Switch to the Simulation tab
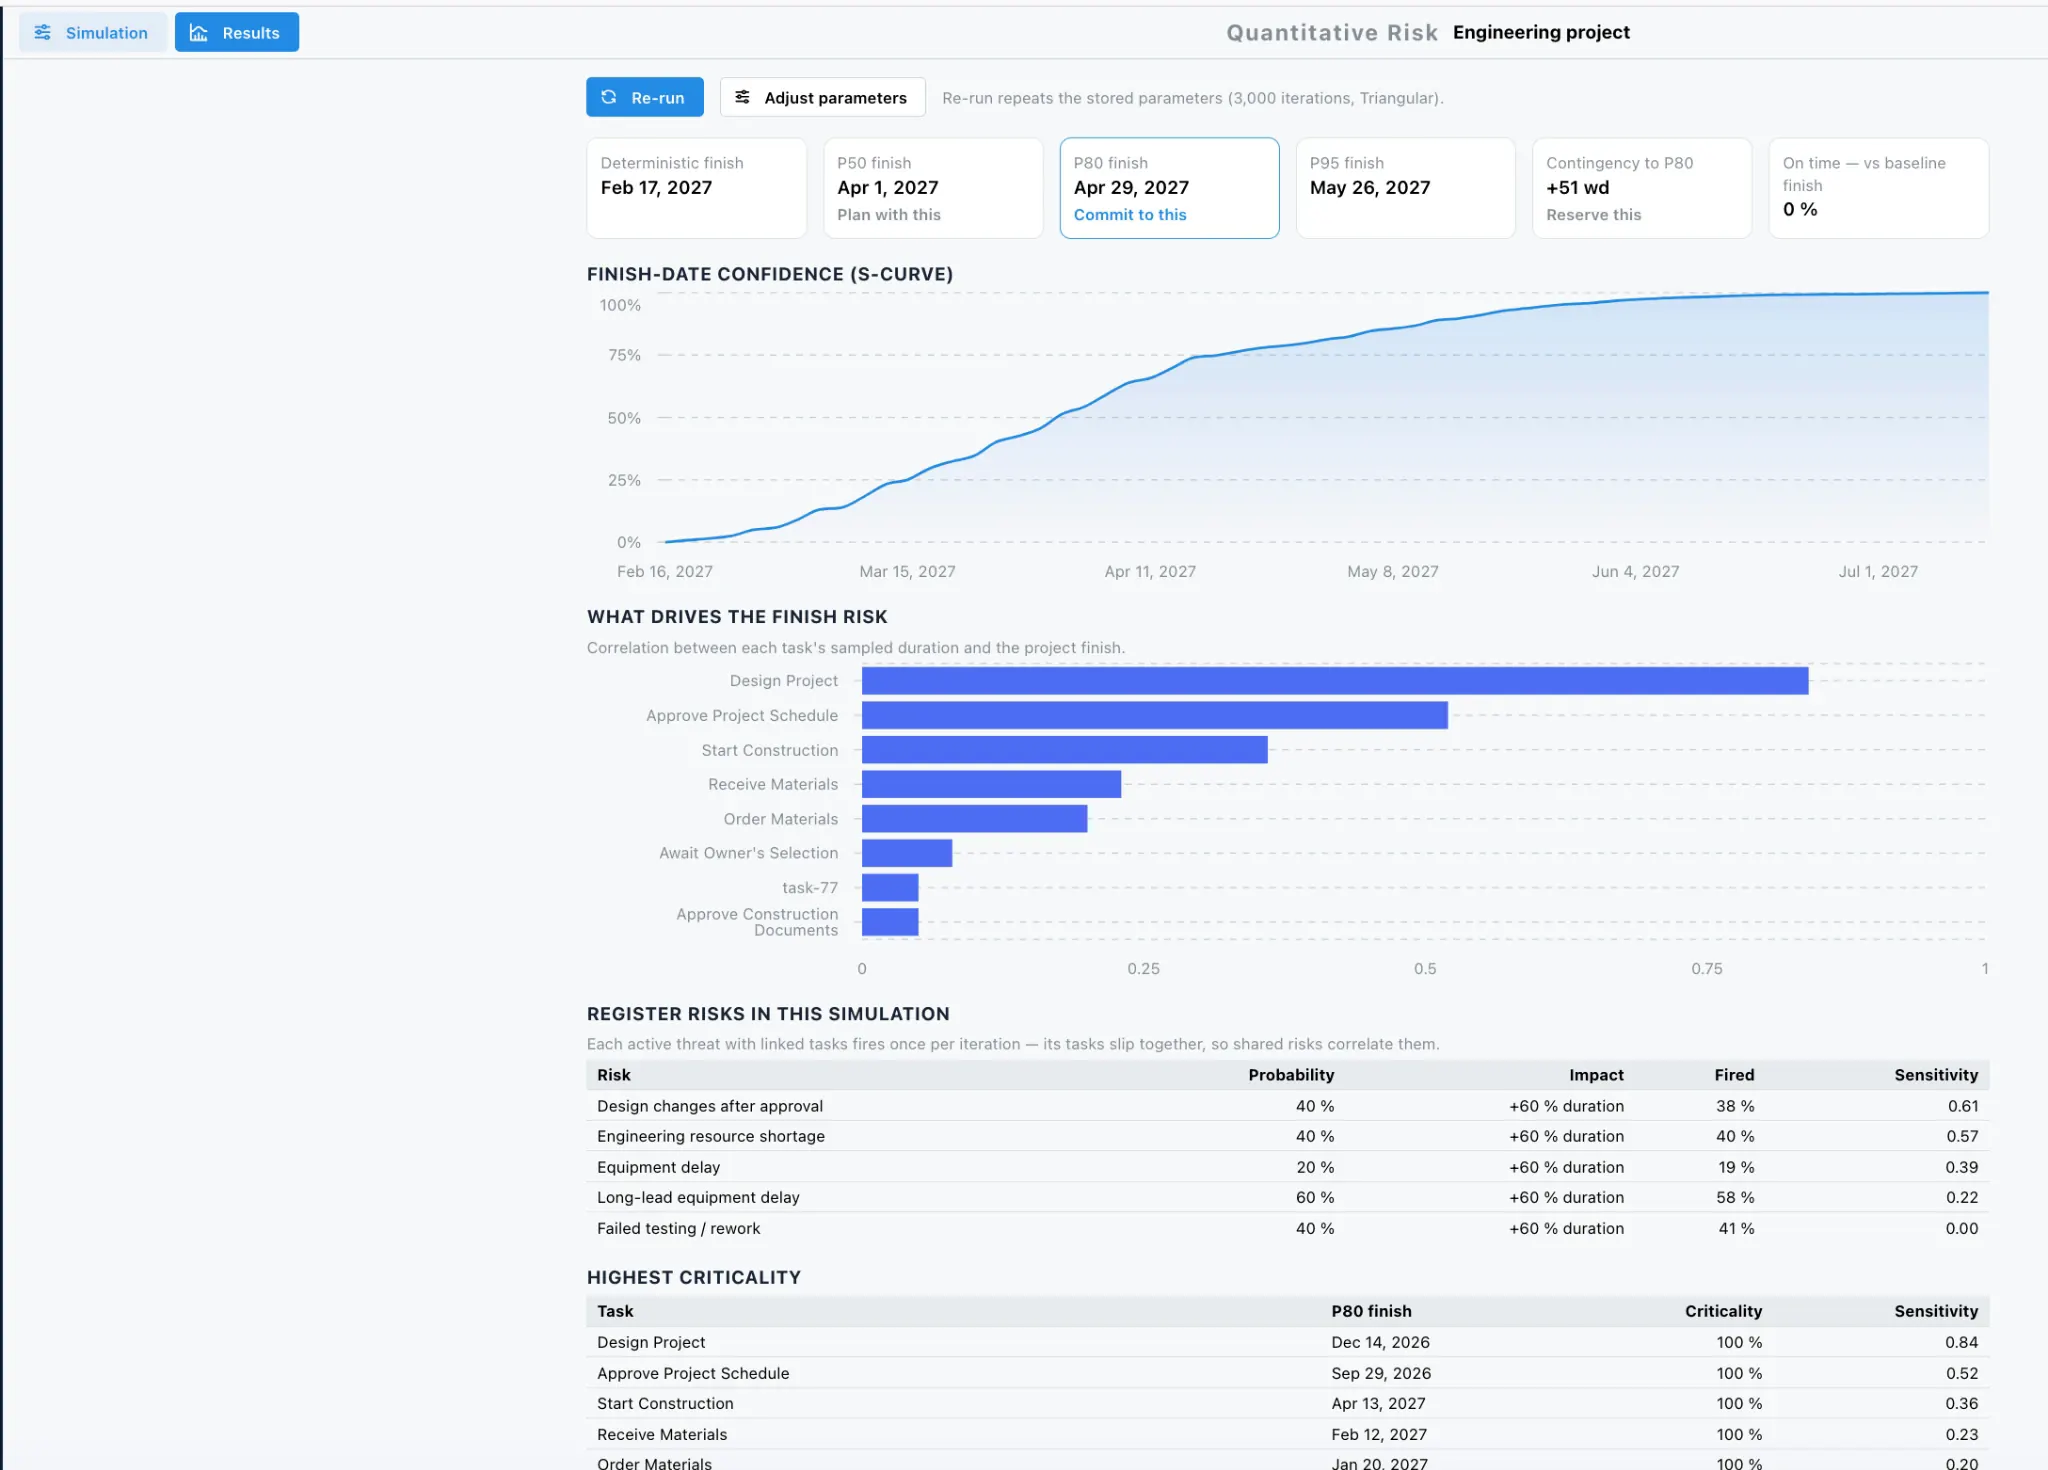The image size is (2048, 1470). tap(92, 32)
